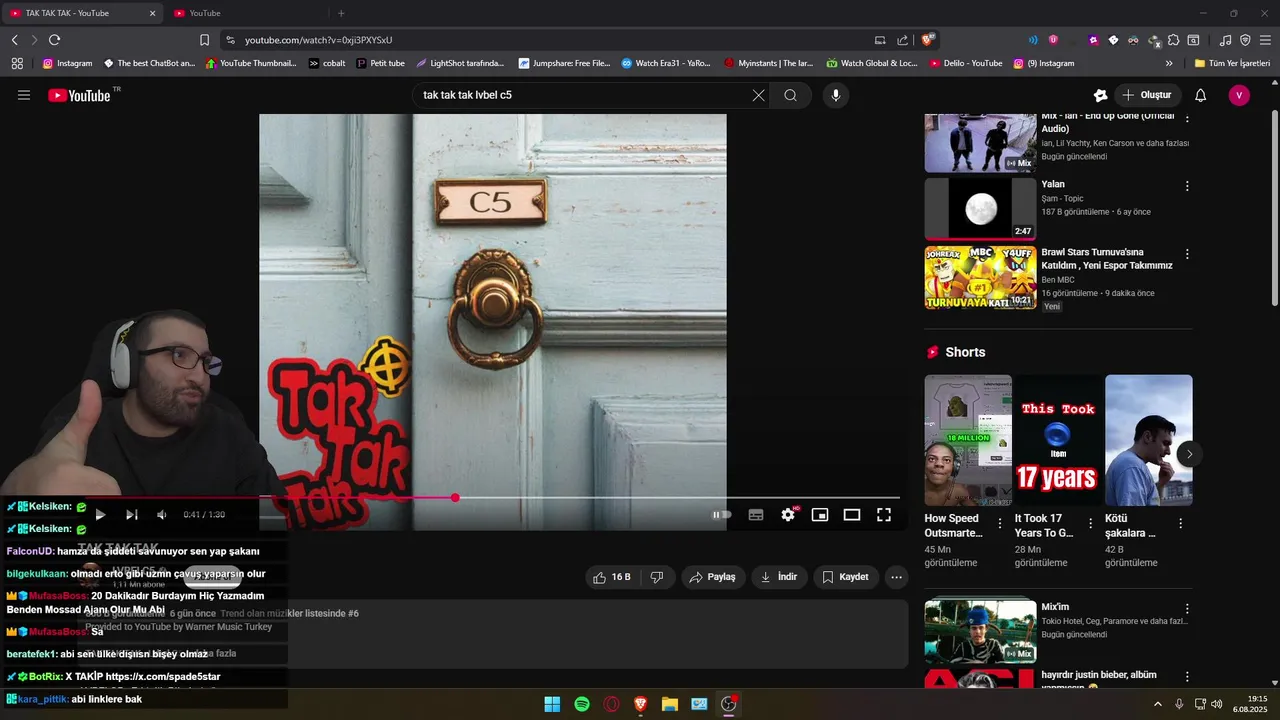This screenshot has height=720, width=1280.
Task: Open options for How Speed short
Action: pyautogui.click(x=1000, y=523)
